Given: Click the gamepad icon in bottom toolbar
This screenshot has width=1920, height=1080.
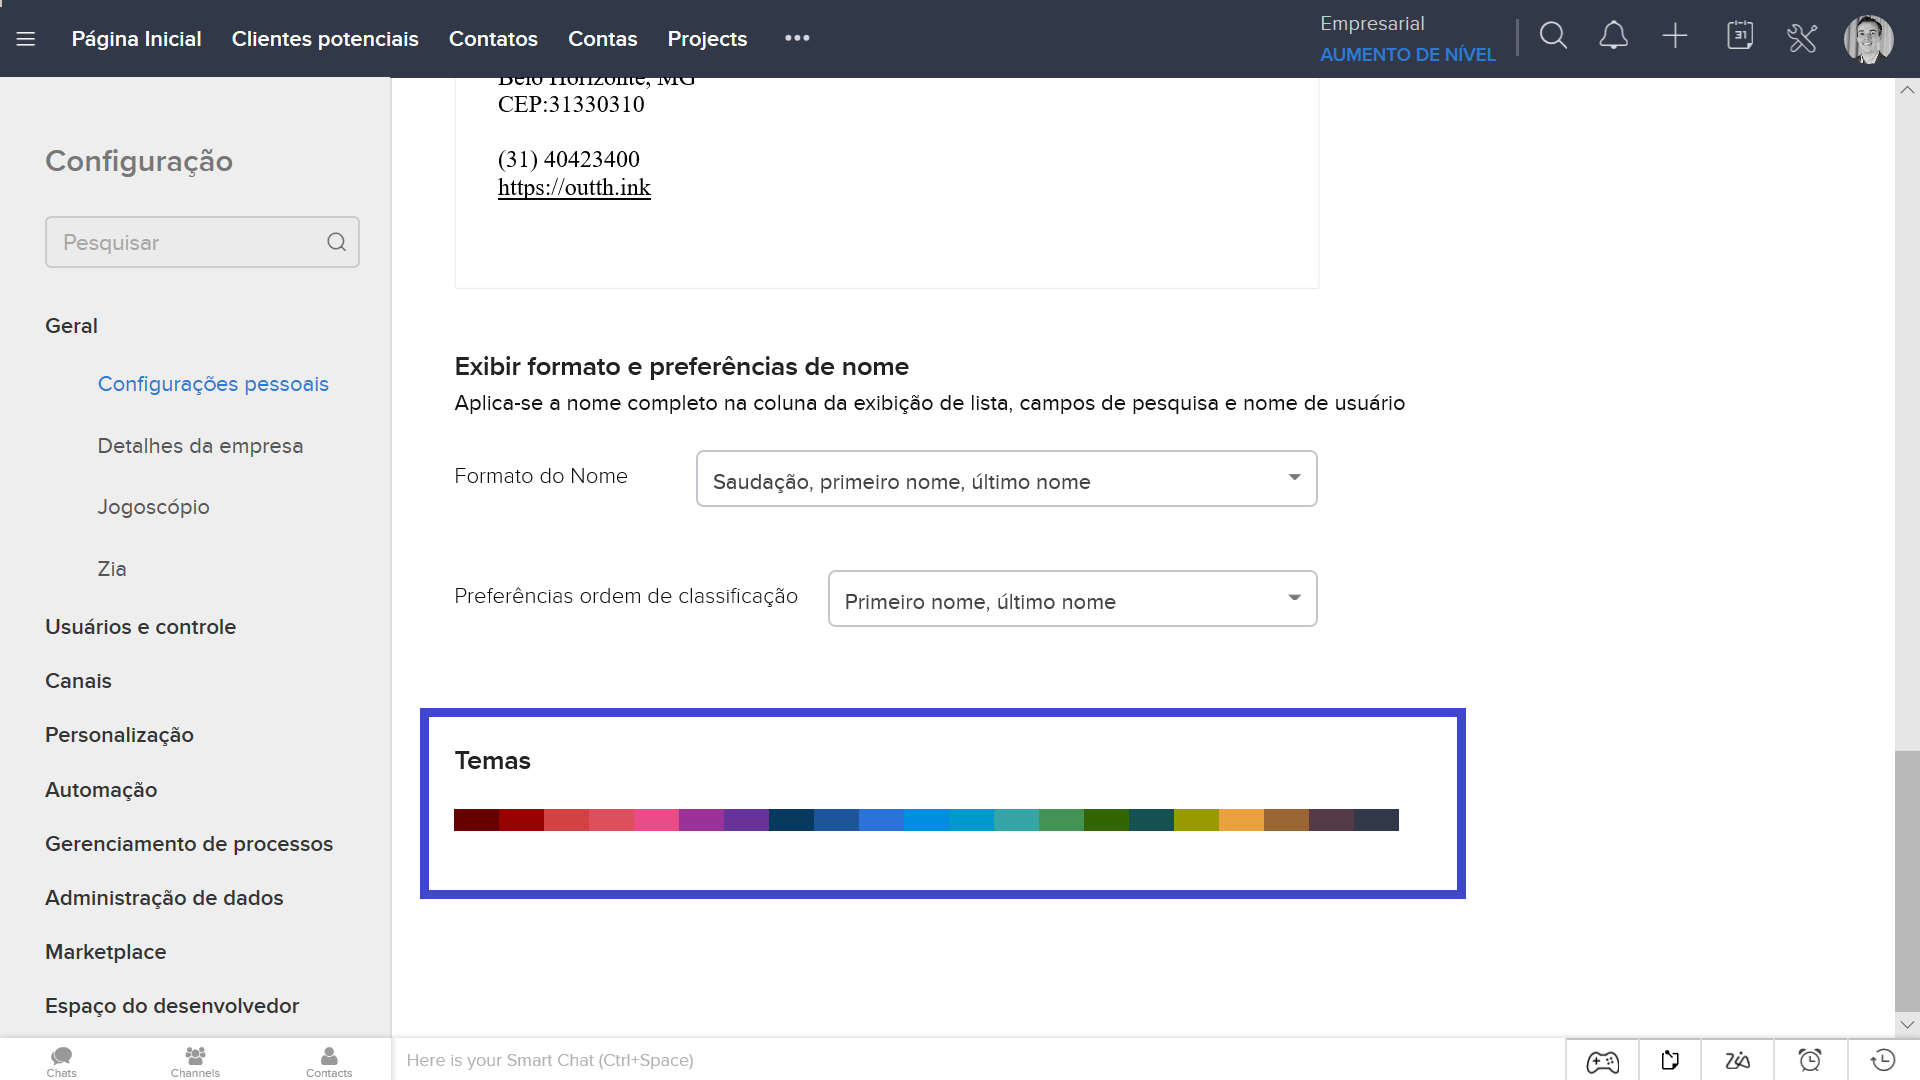Looking at the screenshot, I should point(1602,1061).
